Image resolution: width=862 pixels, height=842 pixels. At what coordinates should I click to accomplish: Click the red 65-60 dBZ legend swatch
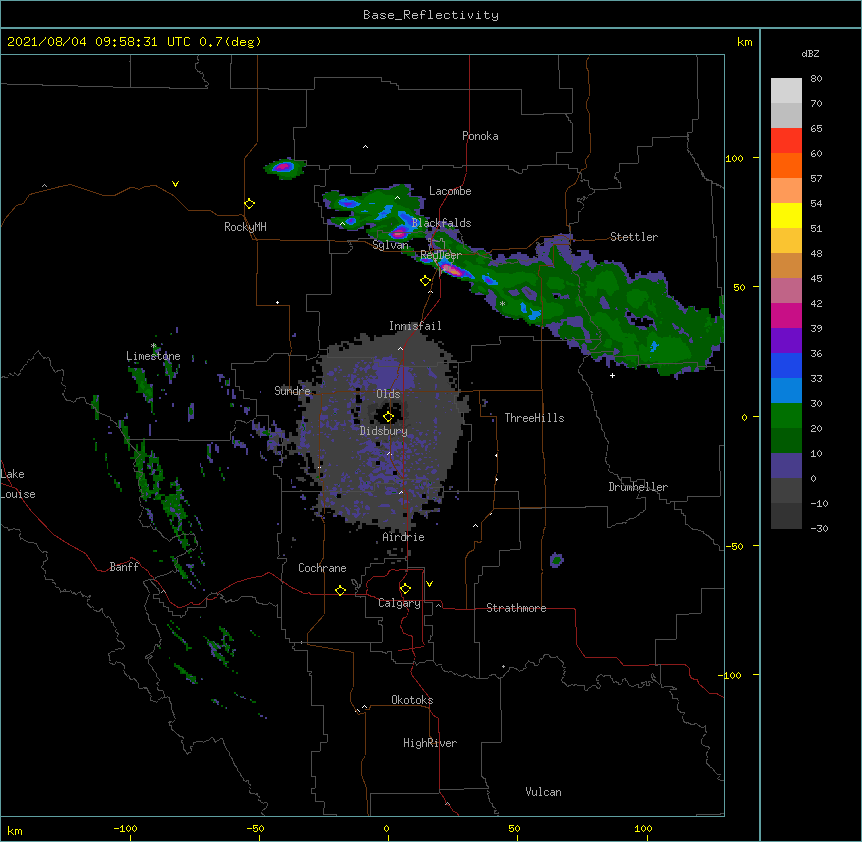[x=786, y=141]
